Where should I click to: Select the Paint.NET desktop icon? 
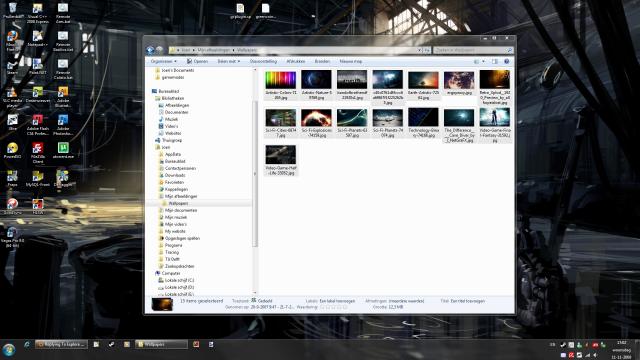pyautogui.click(x=38, y=67)
